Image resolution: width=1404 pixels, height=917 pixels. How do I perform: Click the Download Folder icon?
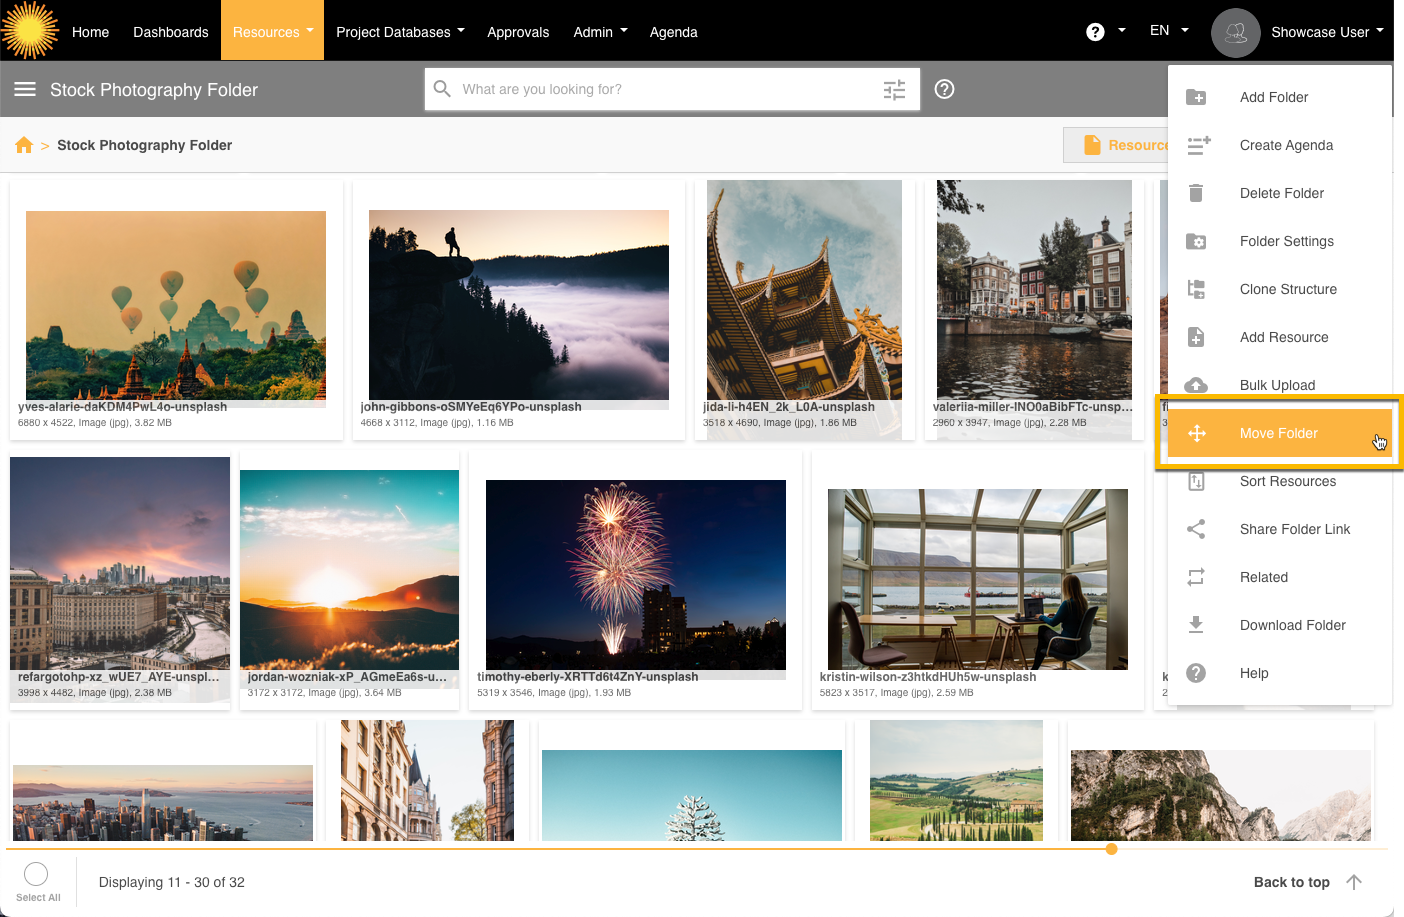[1196, 625]
